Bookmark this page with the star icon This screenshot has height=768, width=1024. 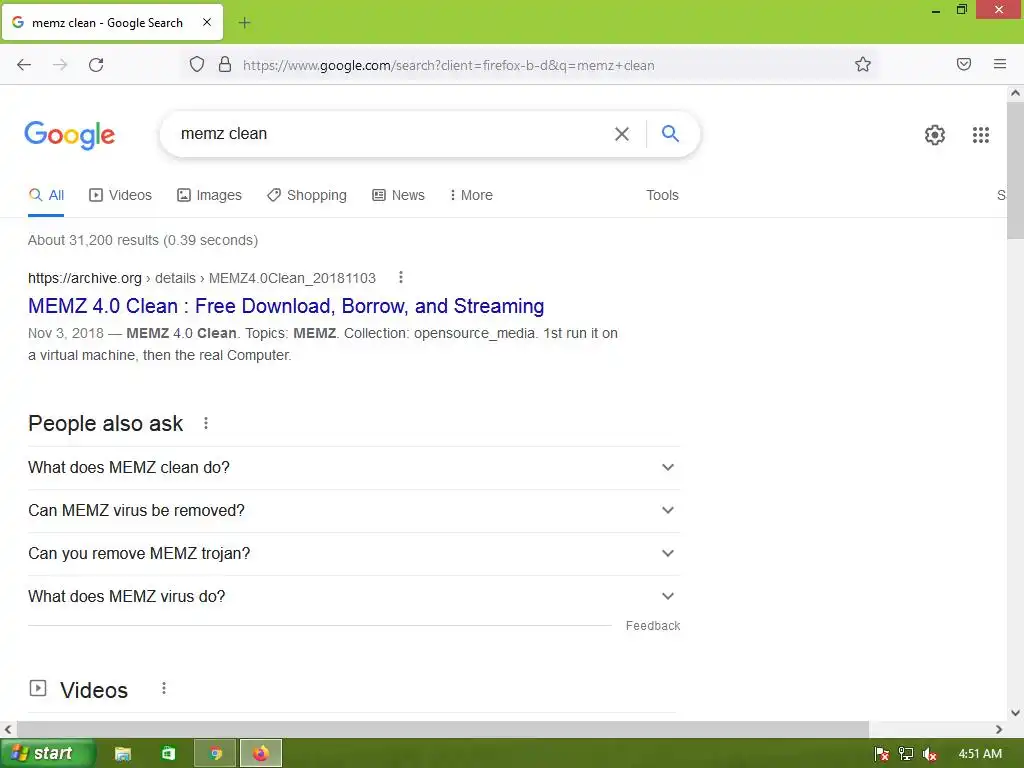pyautogui.click(x=863, y=64)
